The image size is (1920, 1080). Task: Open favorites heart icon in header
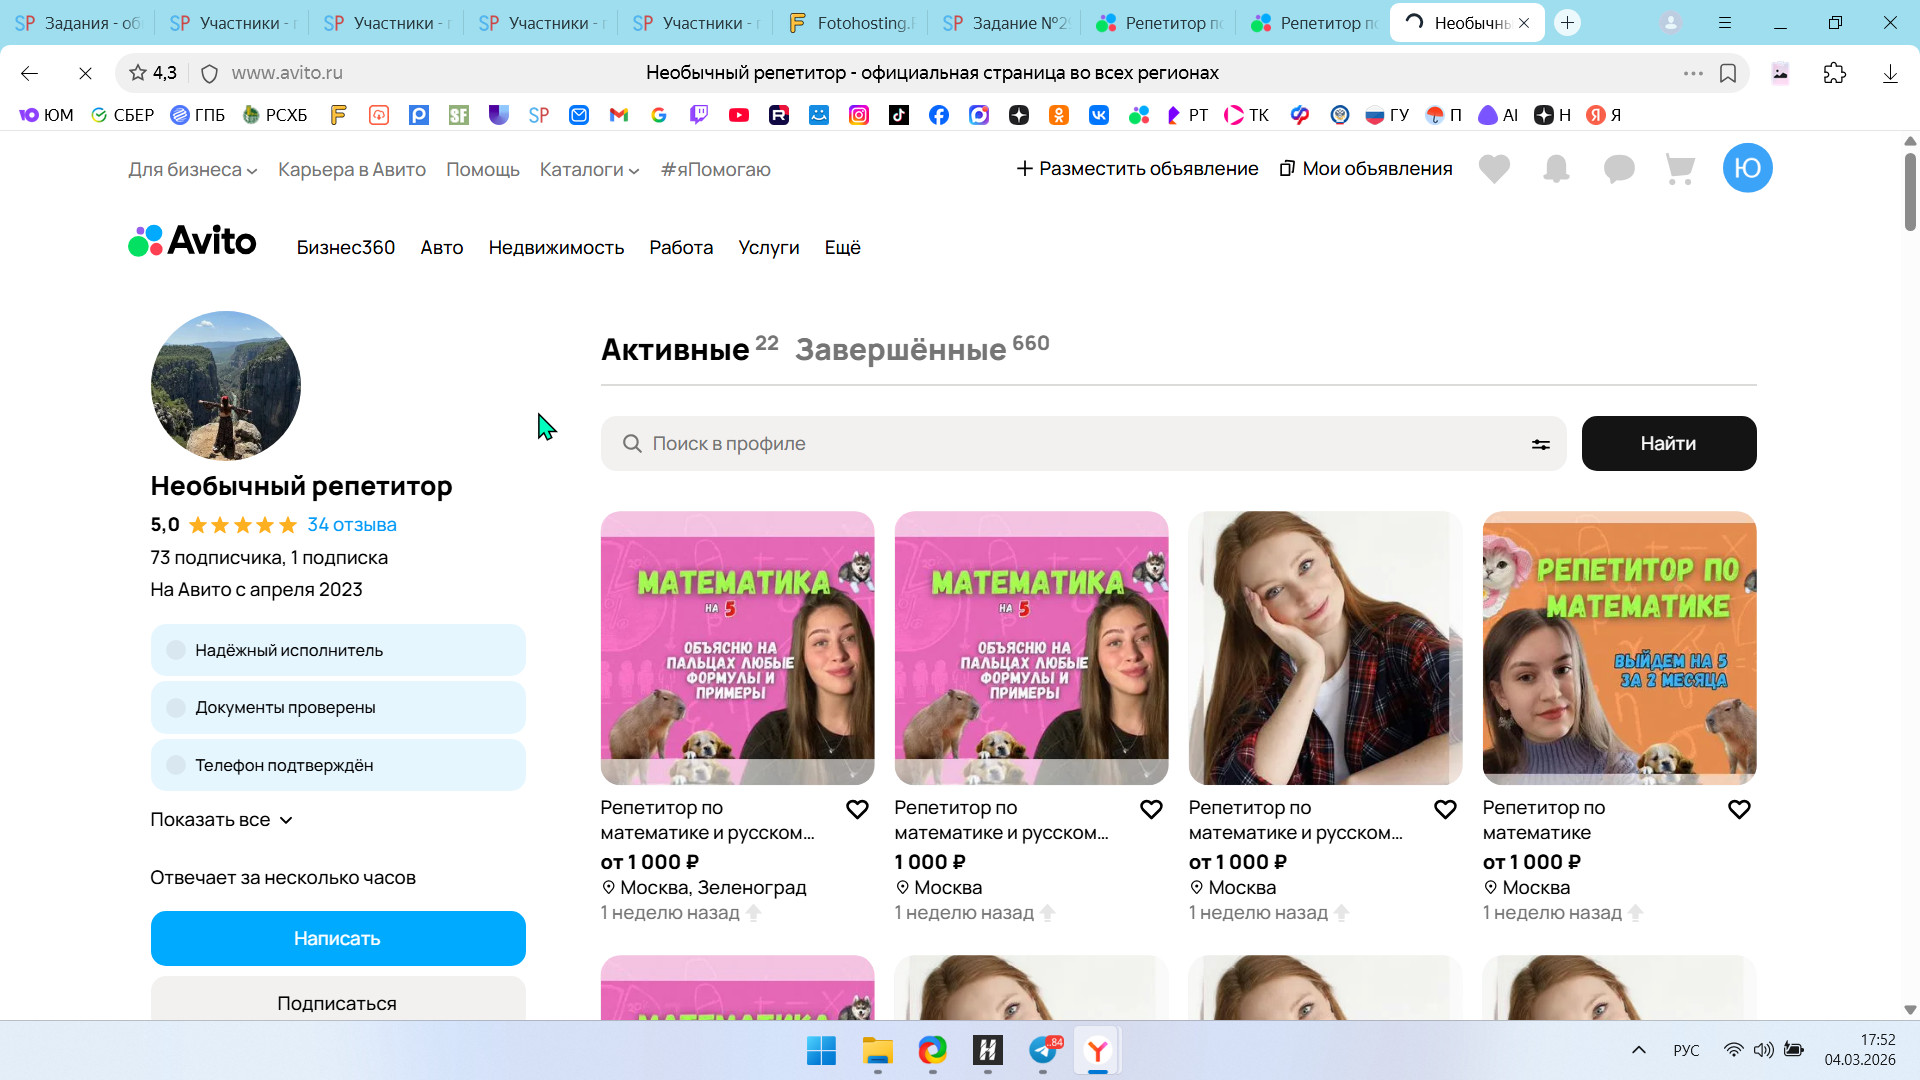(1494, 169)
